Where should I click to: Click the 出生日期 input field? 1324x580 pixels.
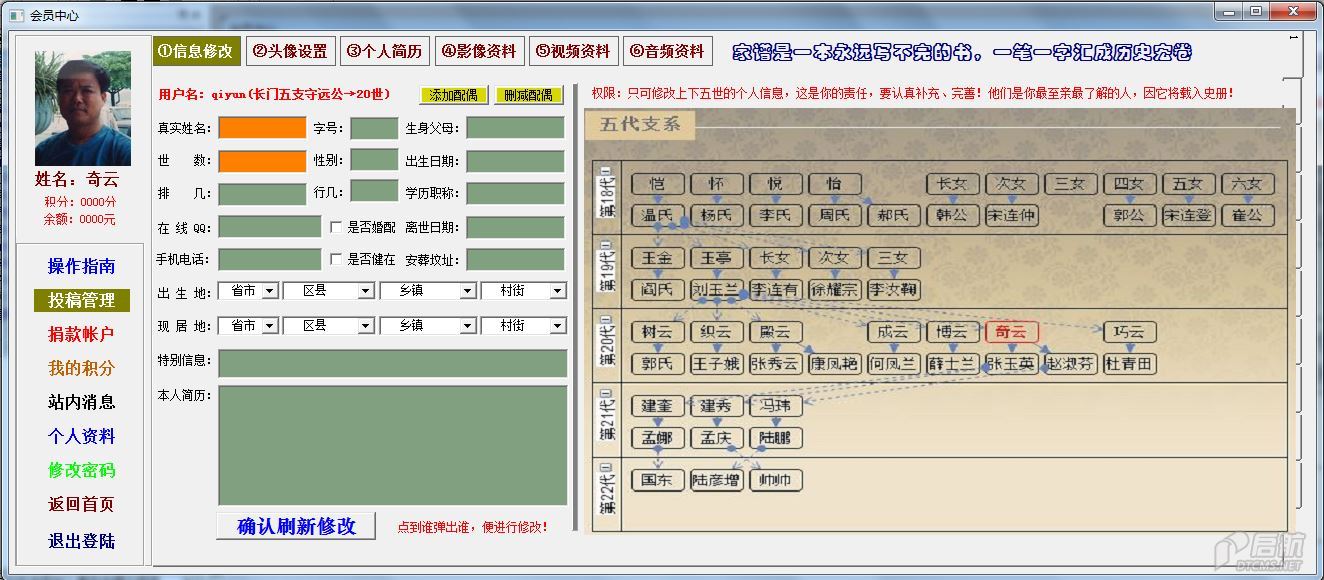516,161
